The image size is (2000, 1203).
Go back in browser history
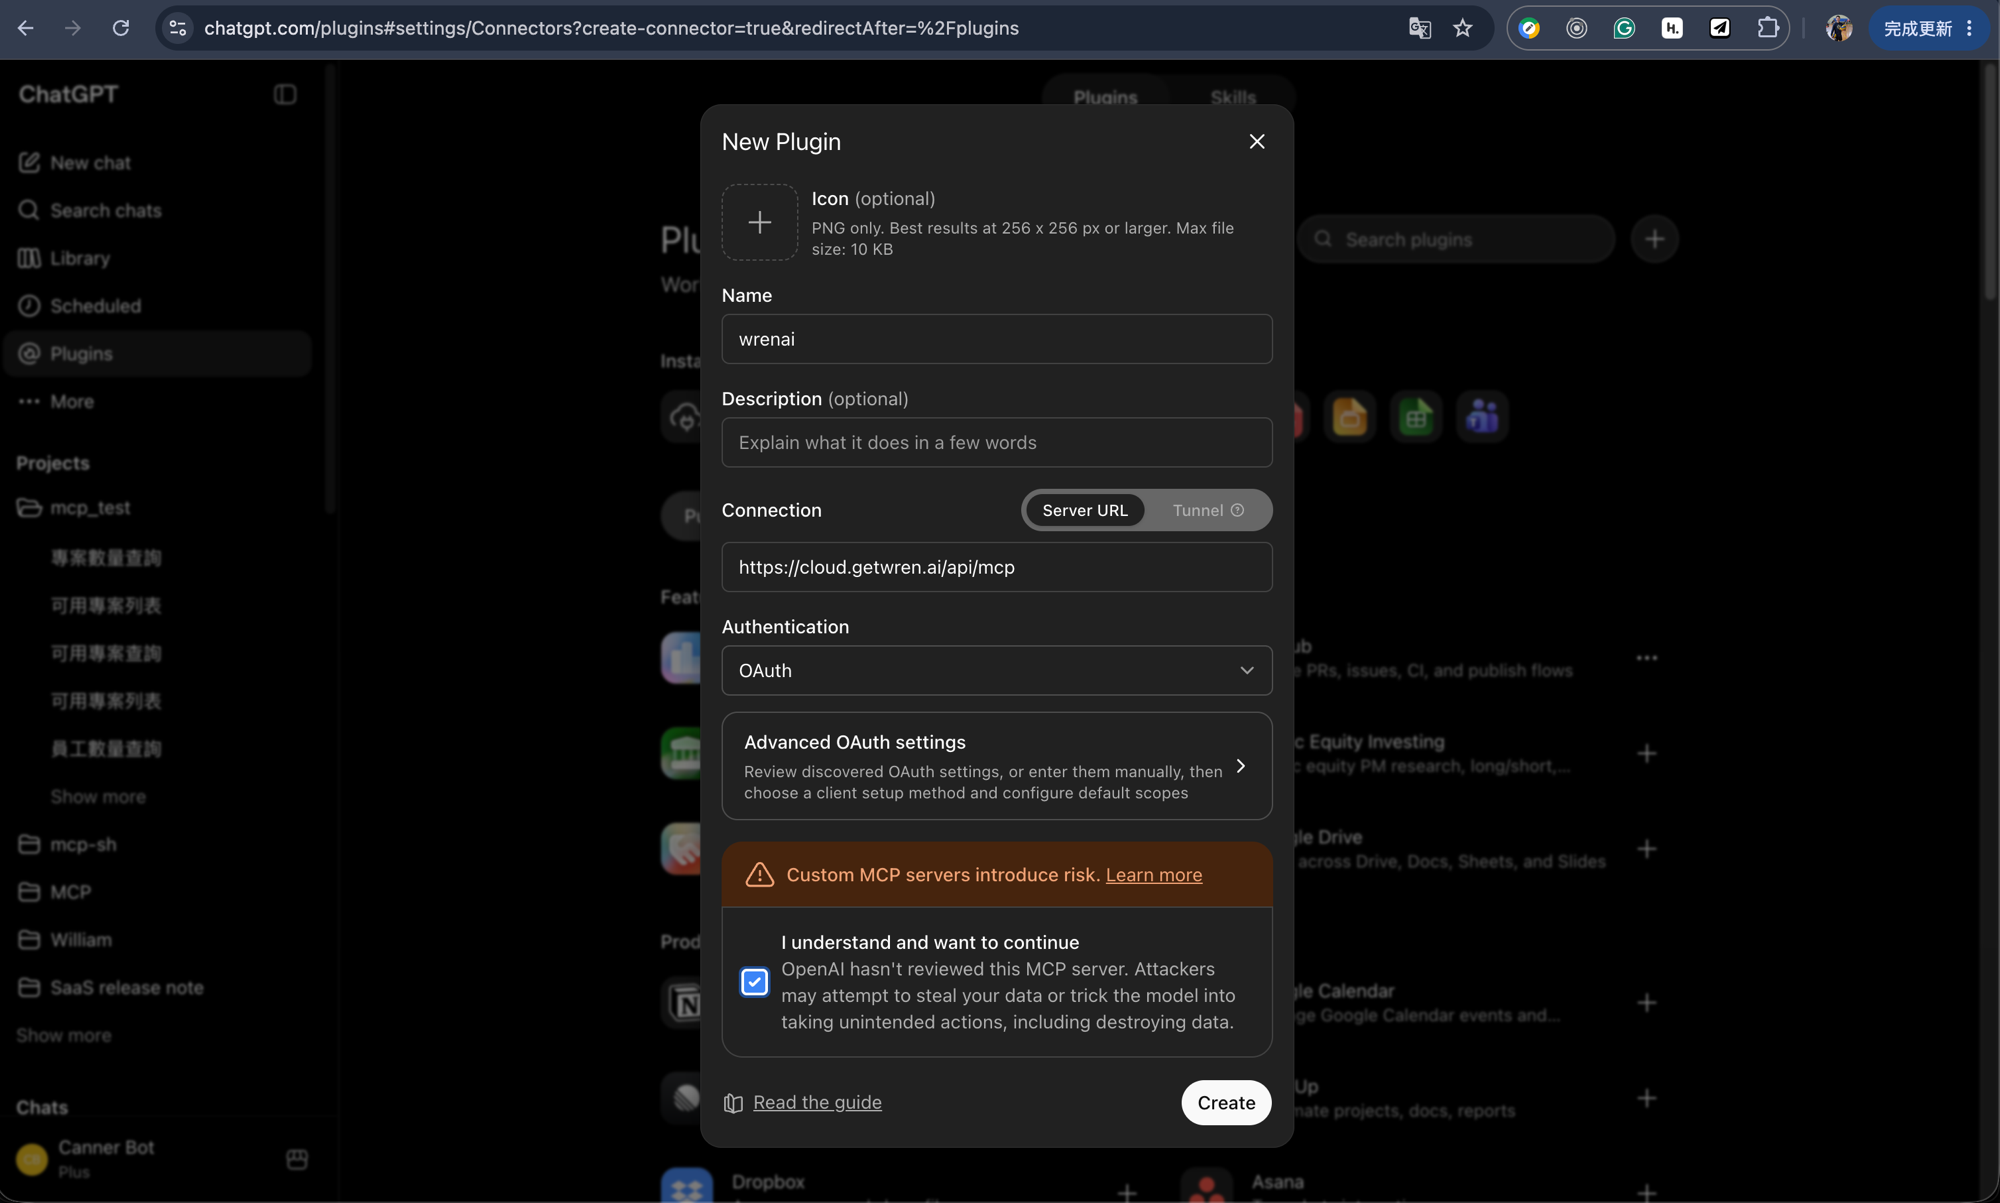[26, 28]
